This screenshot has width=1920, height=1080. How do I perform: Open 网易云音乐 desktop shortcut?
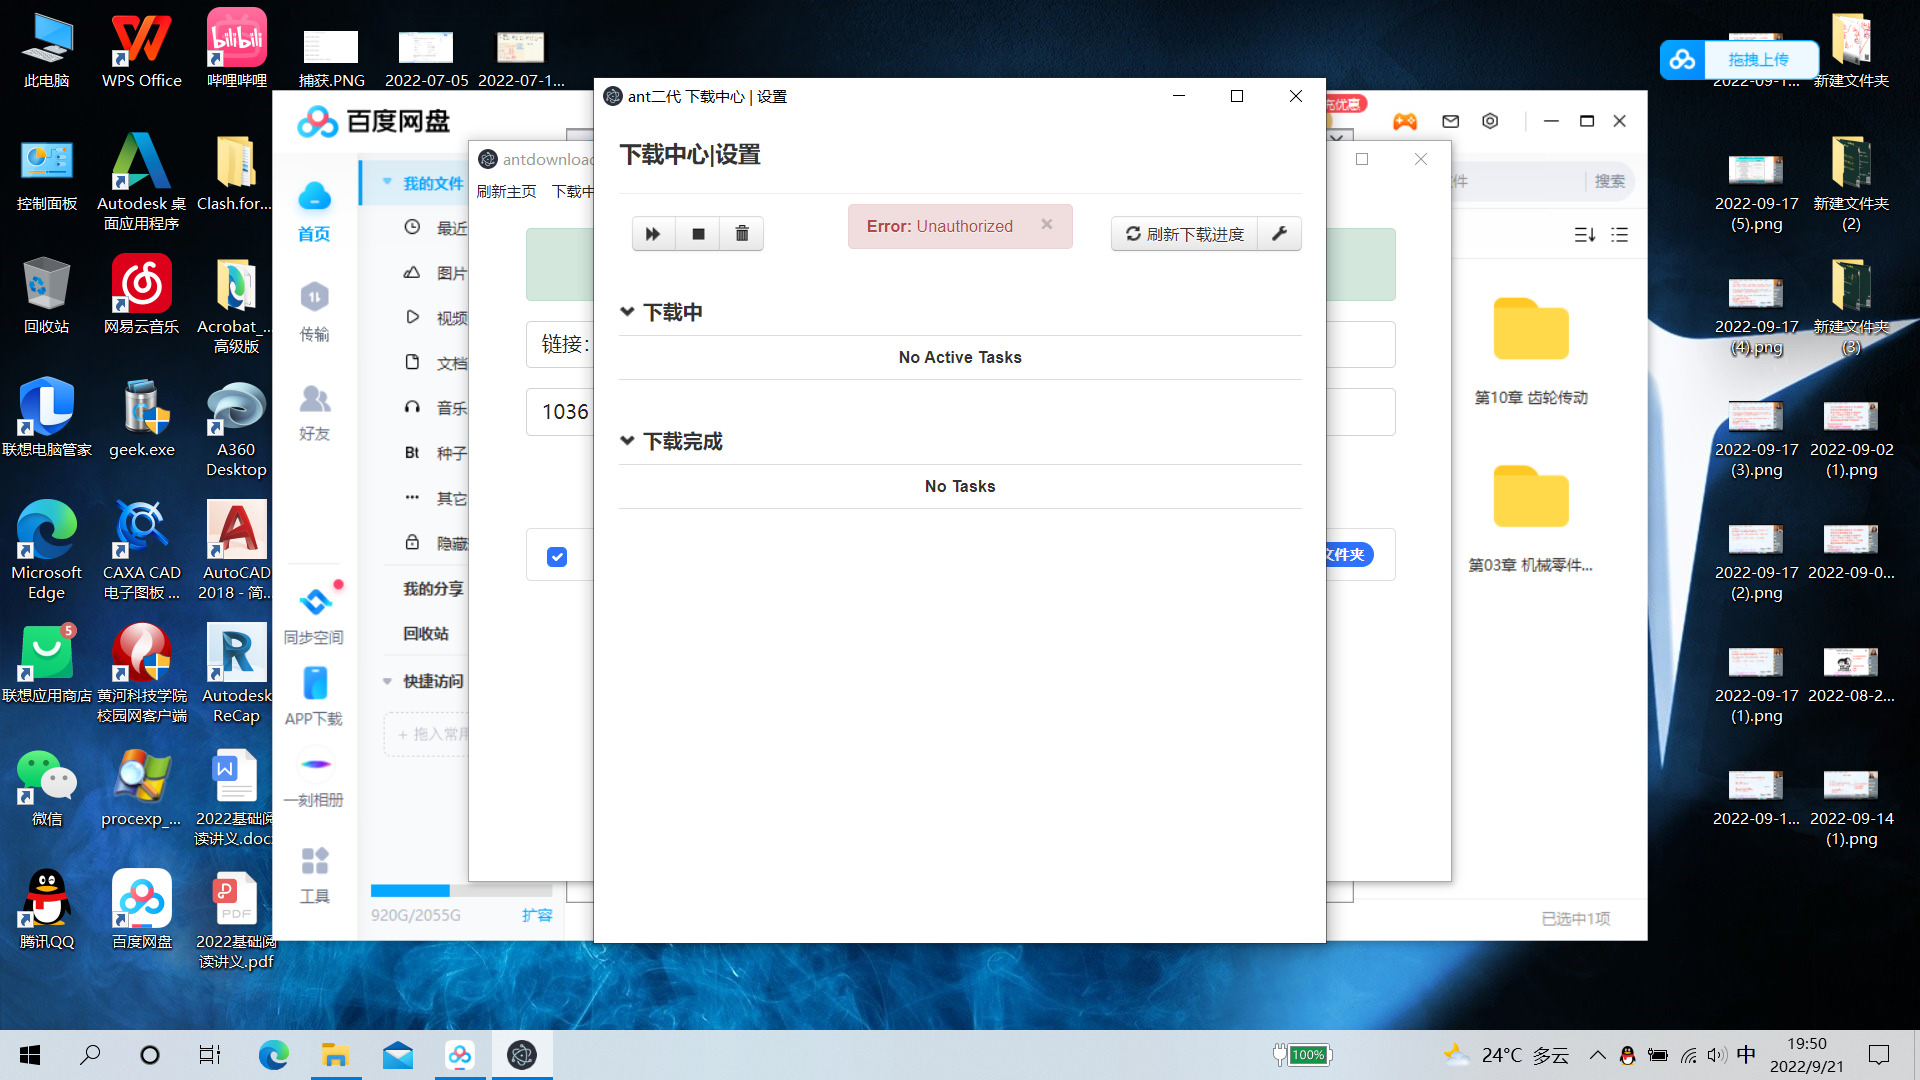[x=141, y=294]
